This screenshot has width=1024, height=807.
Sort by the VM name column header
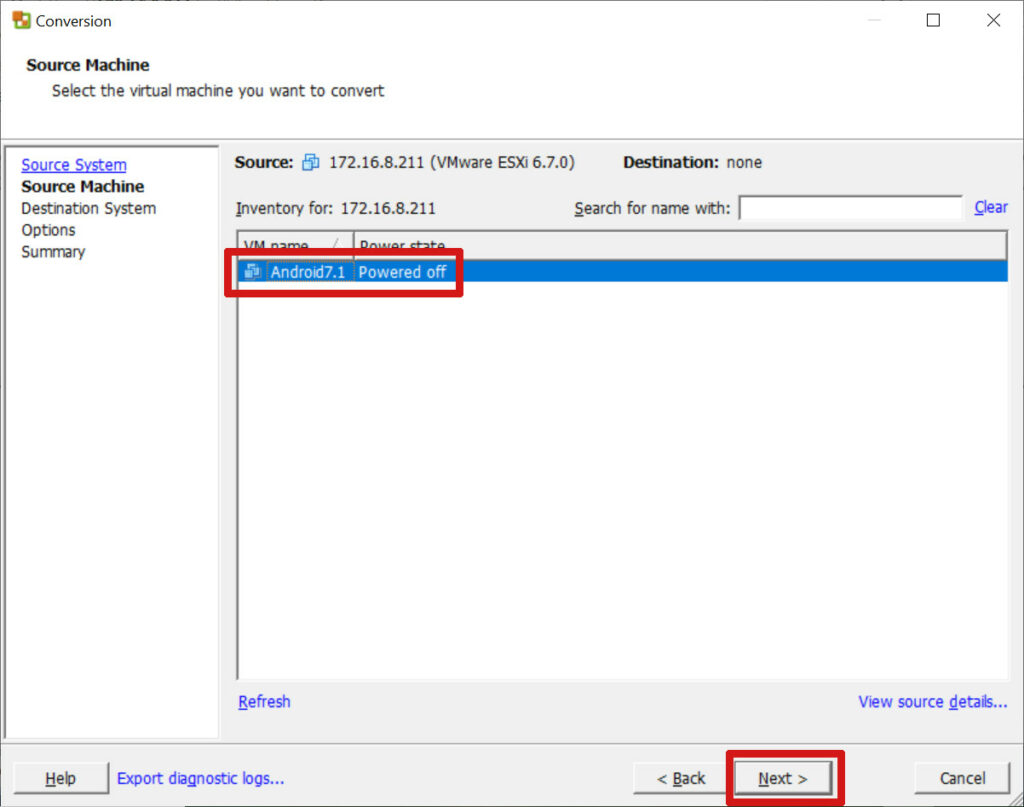[295, 245]
